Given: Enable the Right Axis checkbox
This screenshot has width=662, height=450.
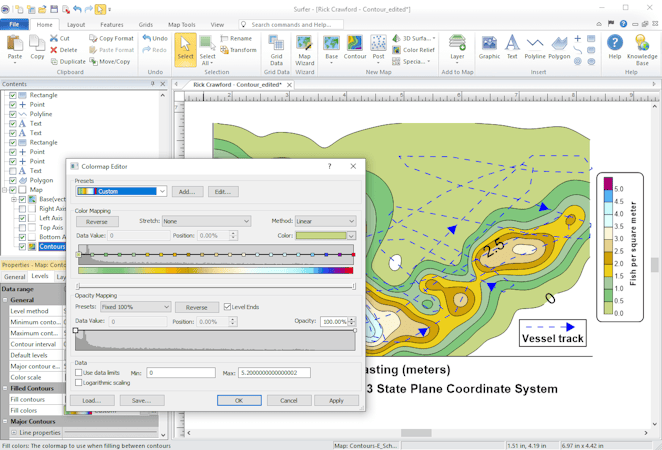Looking at the screenshot, I should (22, 209).
